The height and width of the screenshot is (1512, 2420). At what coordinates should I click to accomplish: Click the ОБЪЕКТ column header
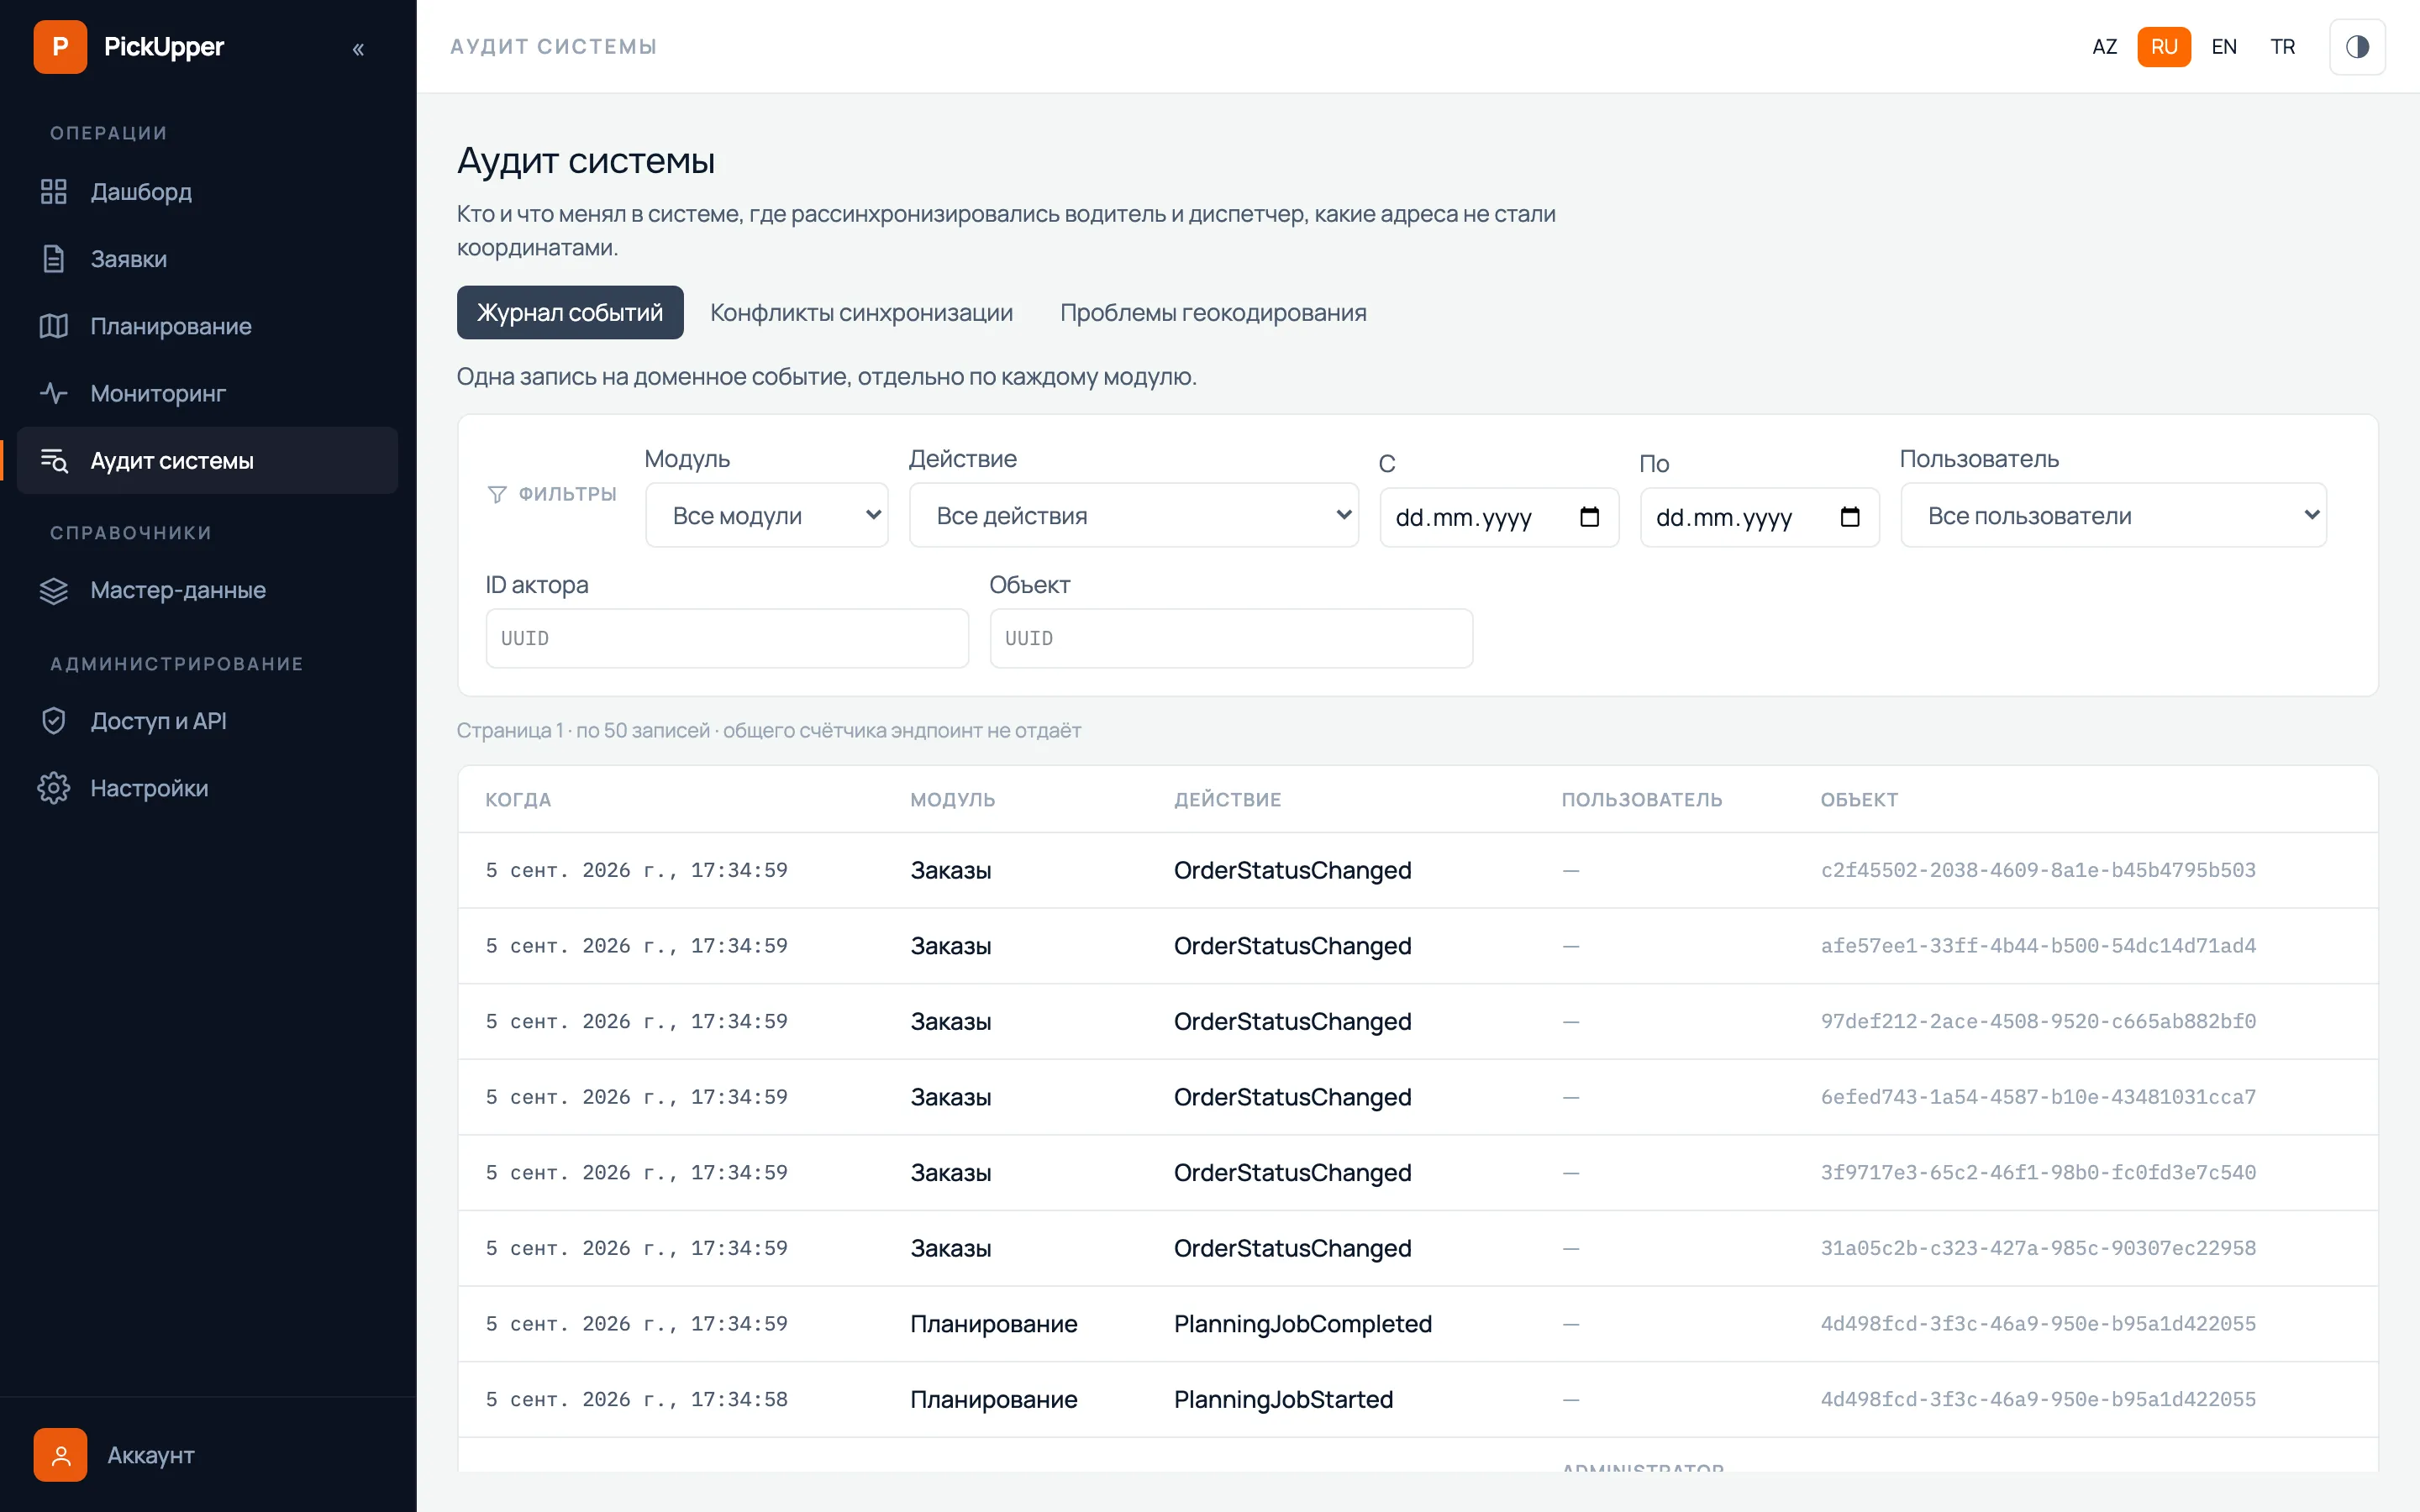pos(1859,800)
